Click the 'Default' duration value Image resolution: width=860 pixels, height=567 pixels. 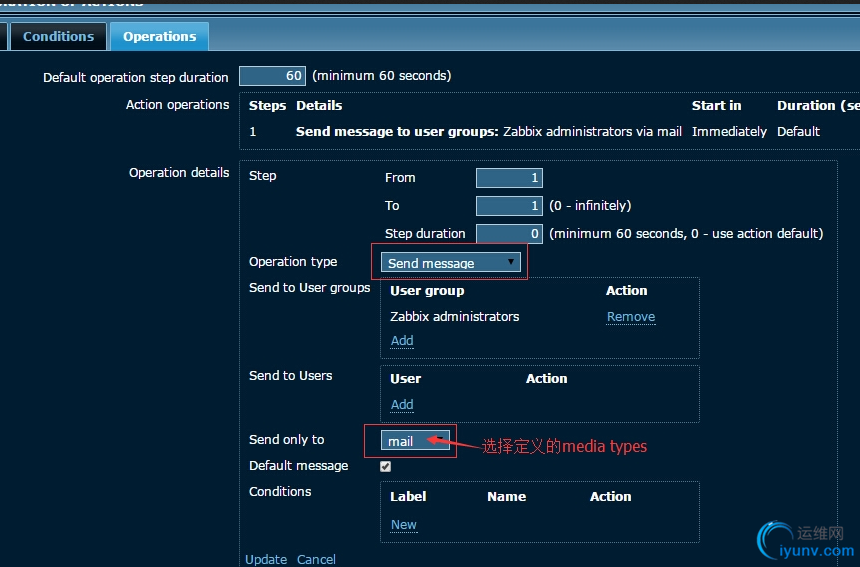[x=798, y=132]
